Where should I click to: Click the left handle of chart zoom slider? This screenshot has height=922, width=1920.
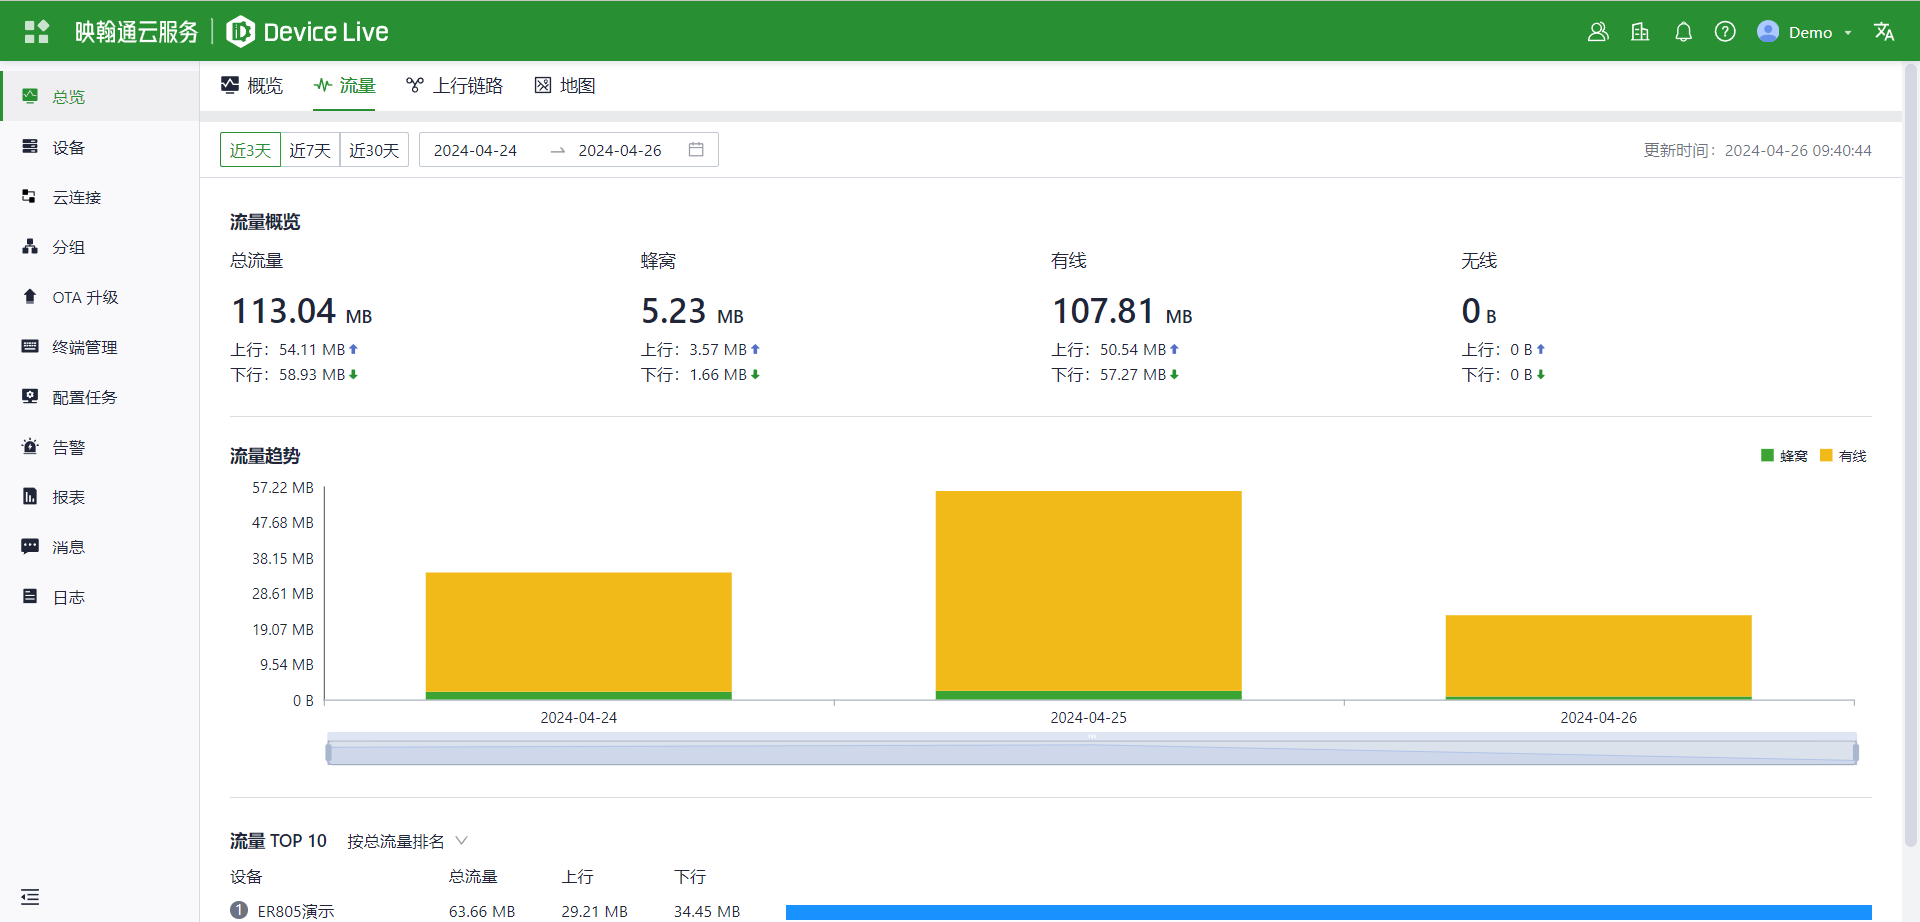[328, 752]
